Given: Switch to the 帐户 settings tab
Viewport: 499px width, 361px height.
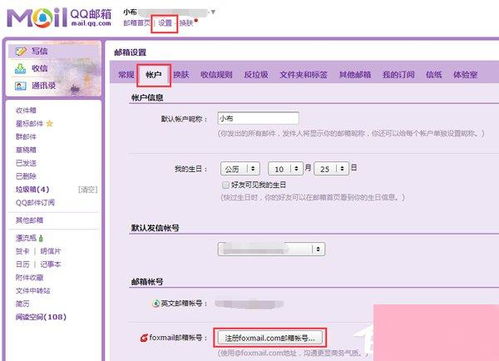Looking at the screenshot, I should coord(154,75).
